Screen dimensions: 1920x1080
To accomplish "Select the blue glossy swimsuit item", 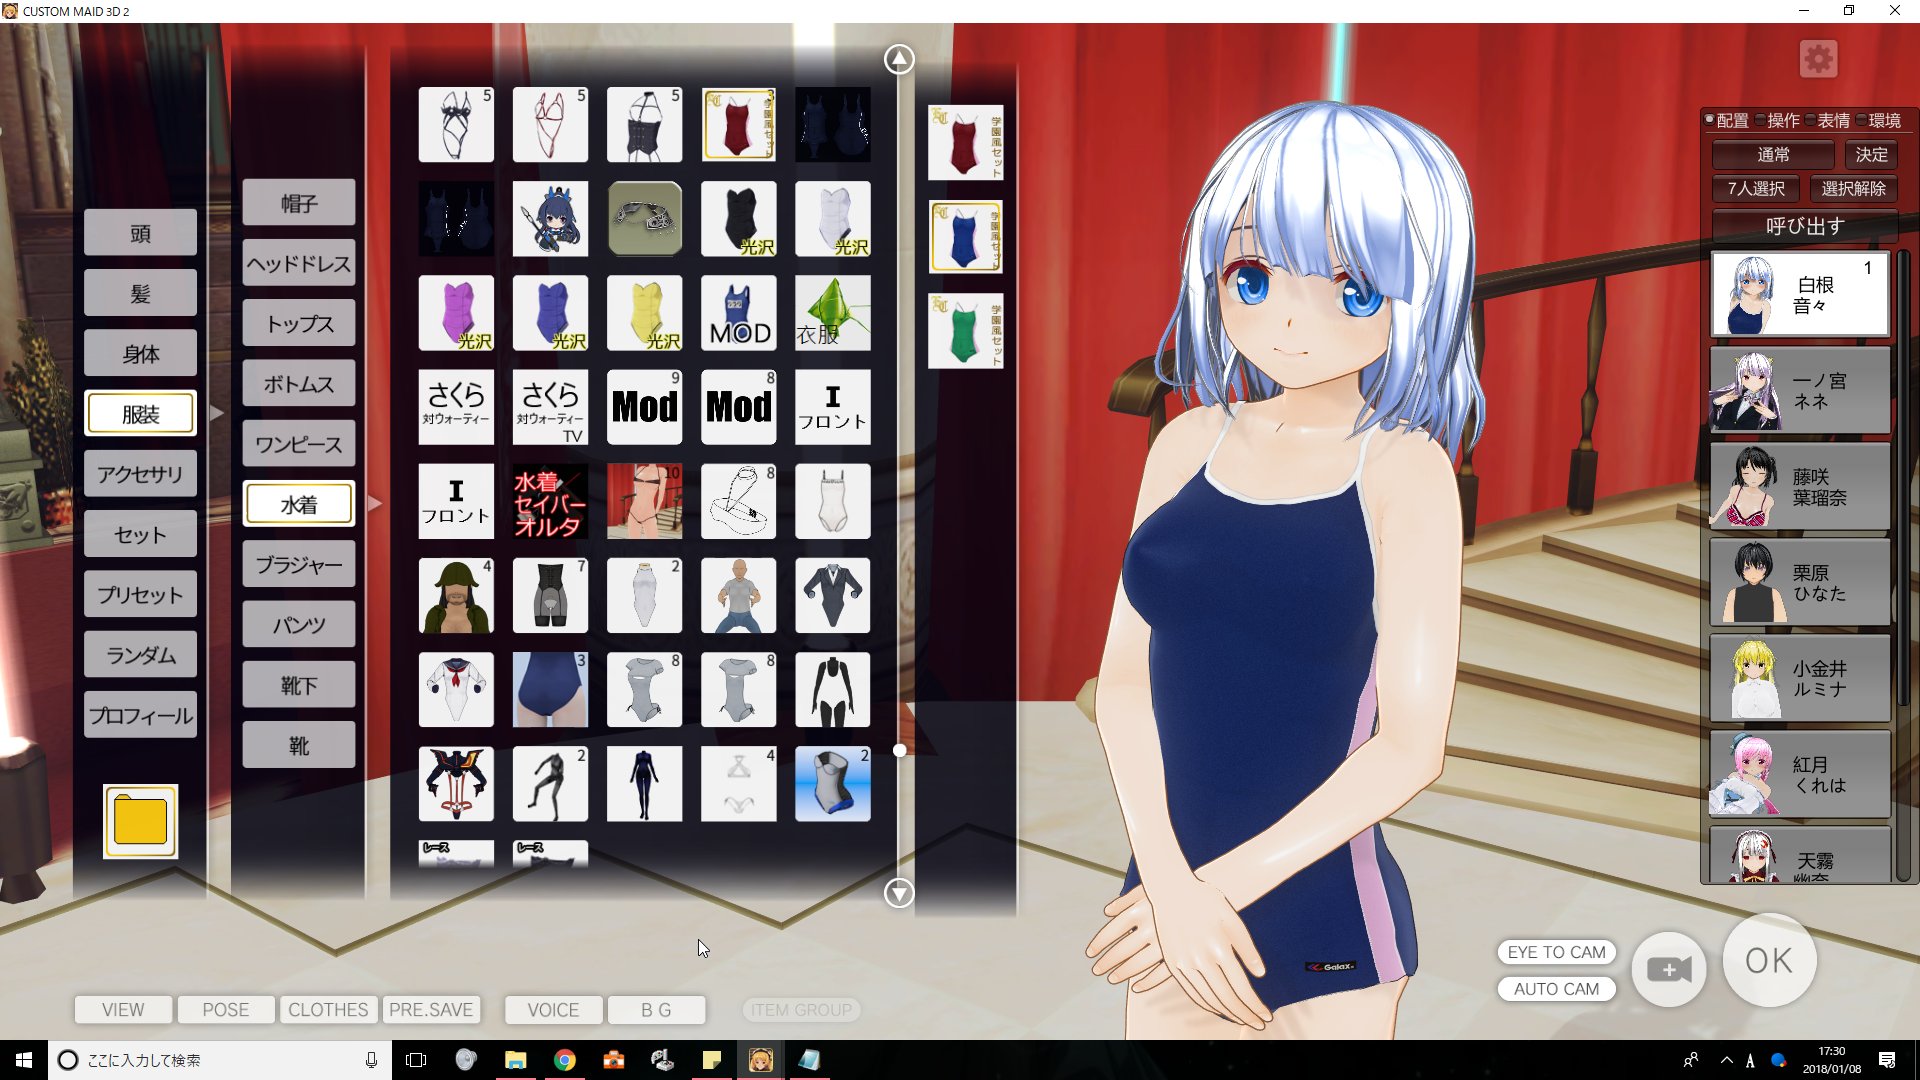I will point(550,312).
